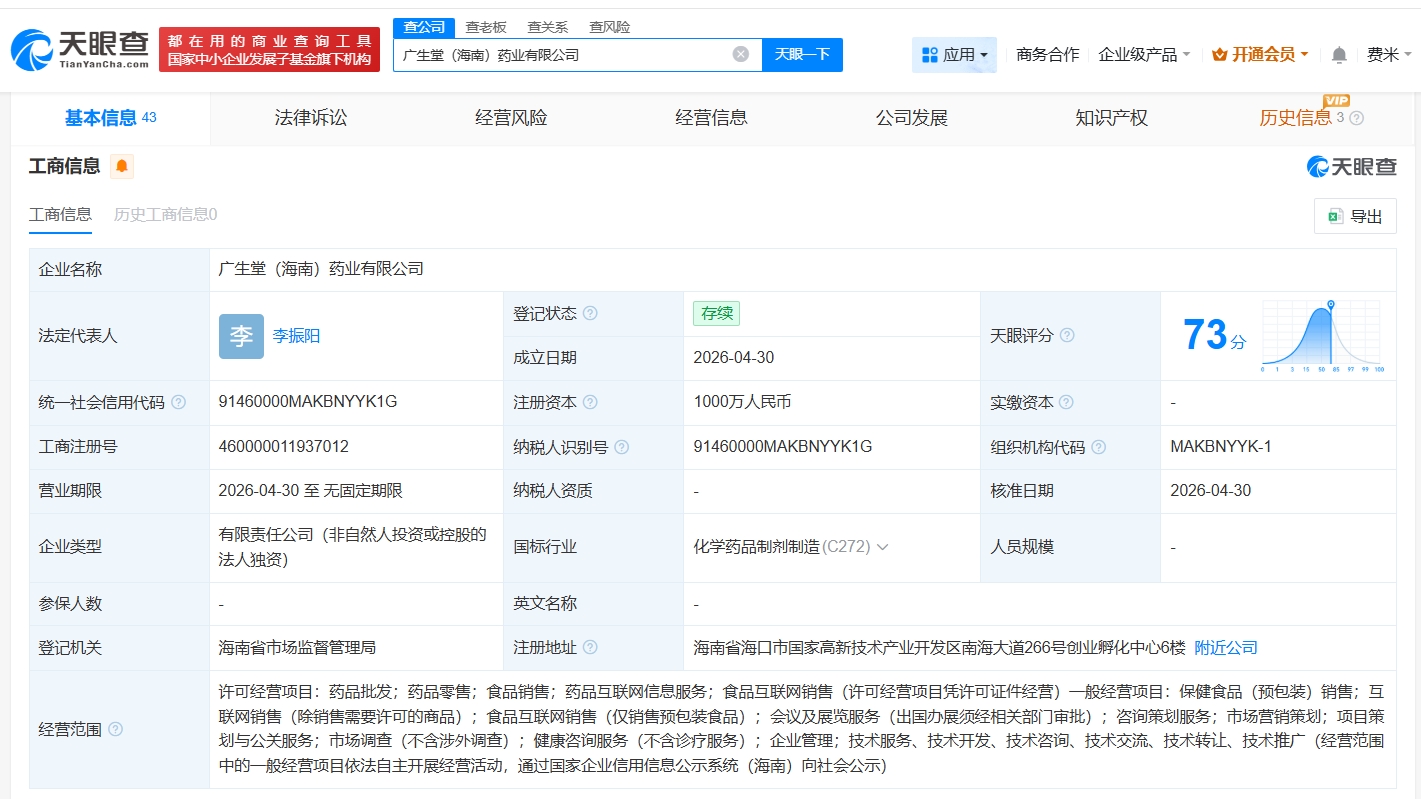
Task: Switch to the 查关系 search tab
Action: click(x=548, y=27)
